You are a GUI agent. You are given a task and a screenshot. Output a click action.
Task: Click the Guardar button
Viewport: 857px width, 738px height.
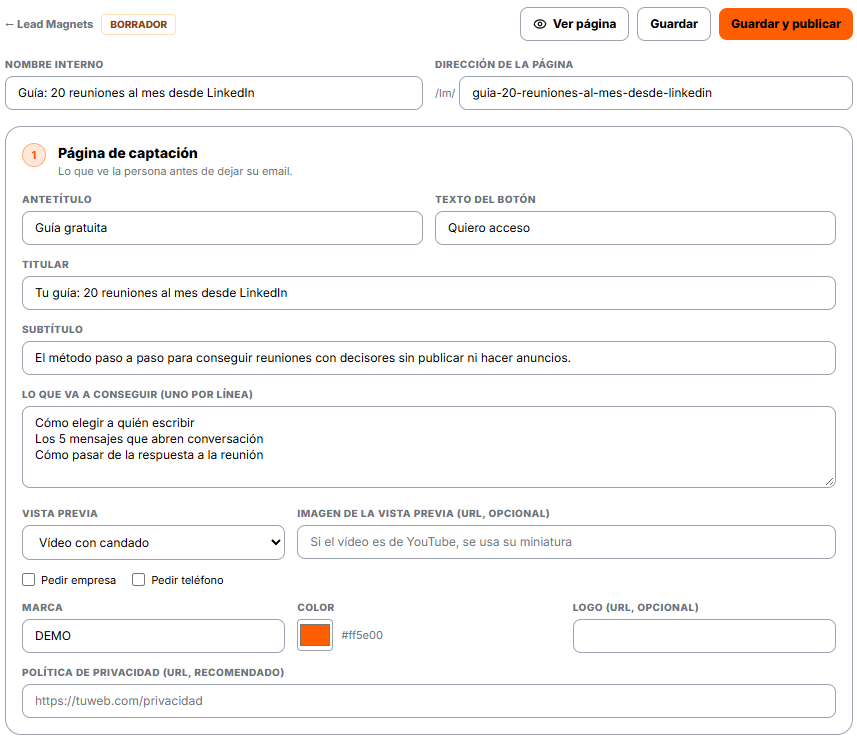click(673, 24)
